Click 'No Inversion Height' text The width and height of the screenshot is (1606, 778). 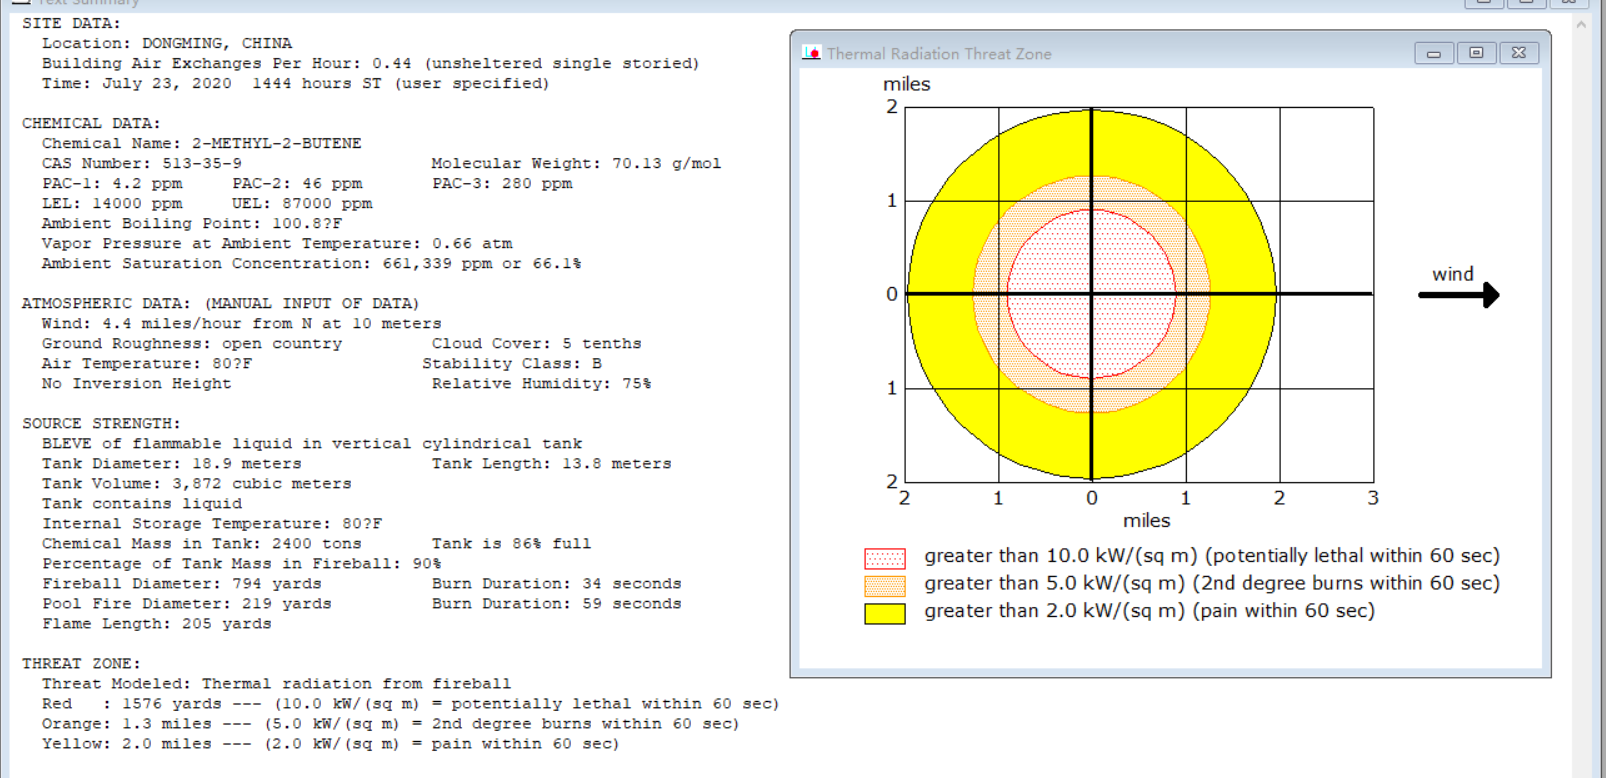pos(136,383)
